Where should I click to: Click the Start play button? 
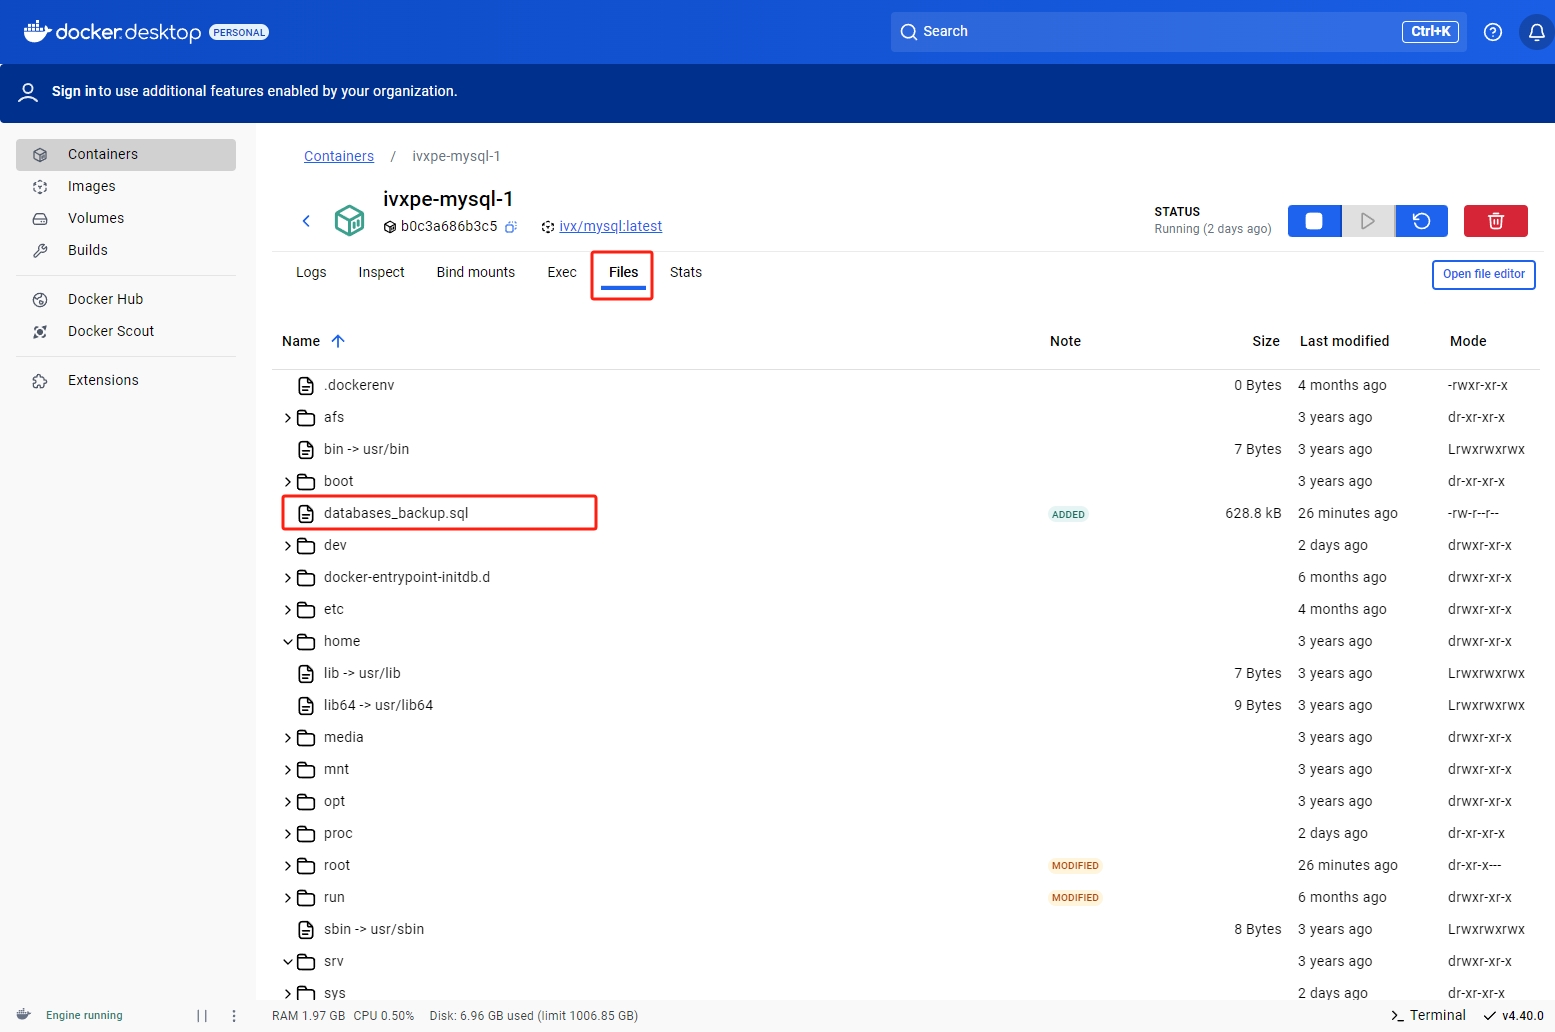(1368, 221)
